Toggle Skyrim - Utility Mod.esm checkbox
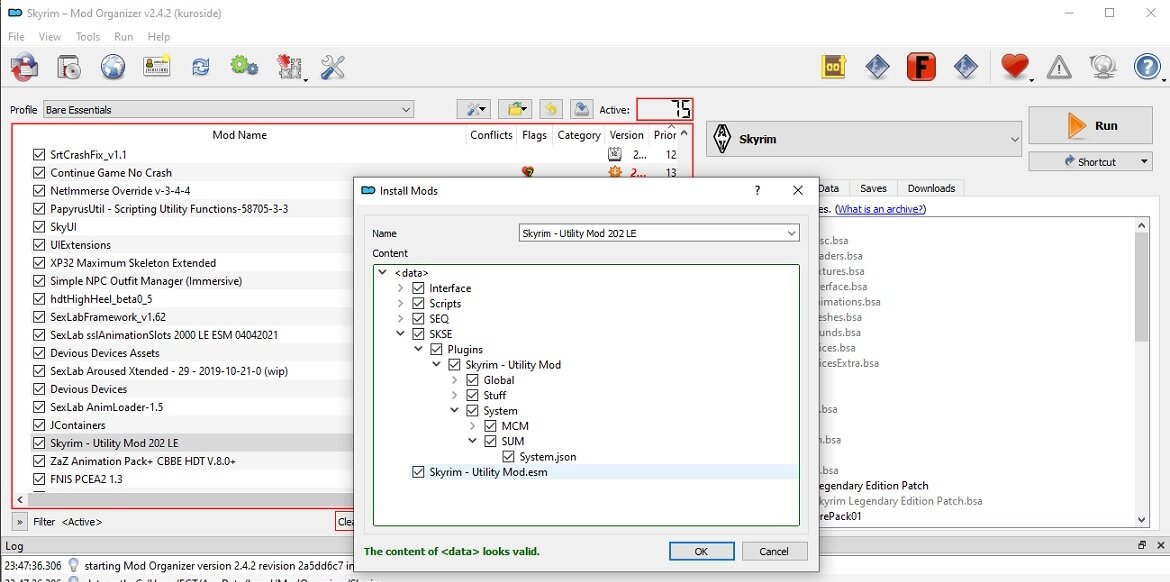 (418, 472)
